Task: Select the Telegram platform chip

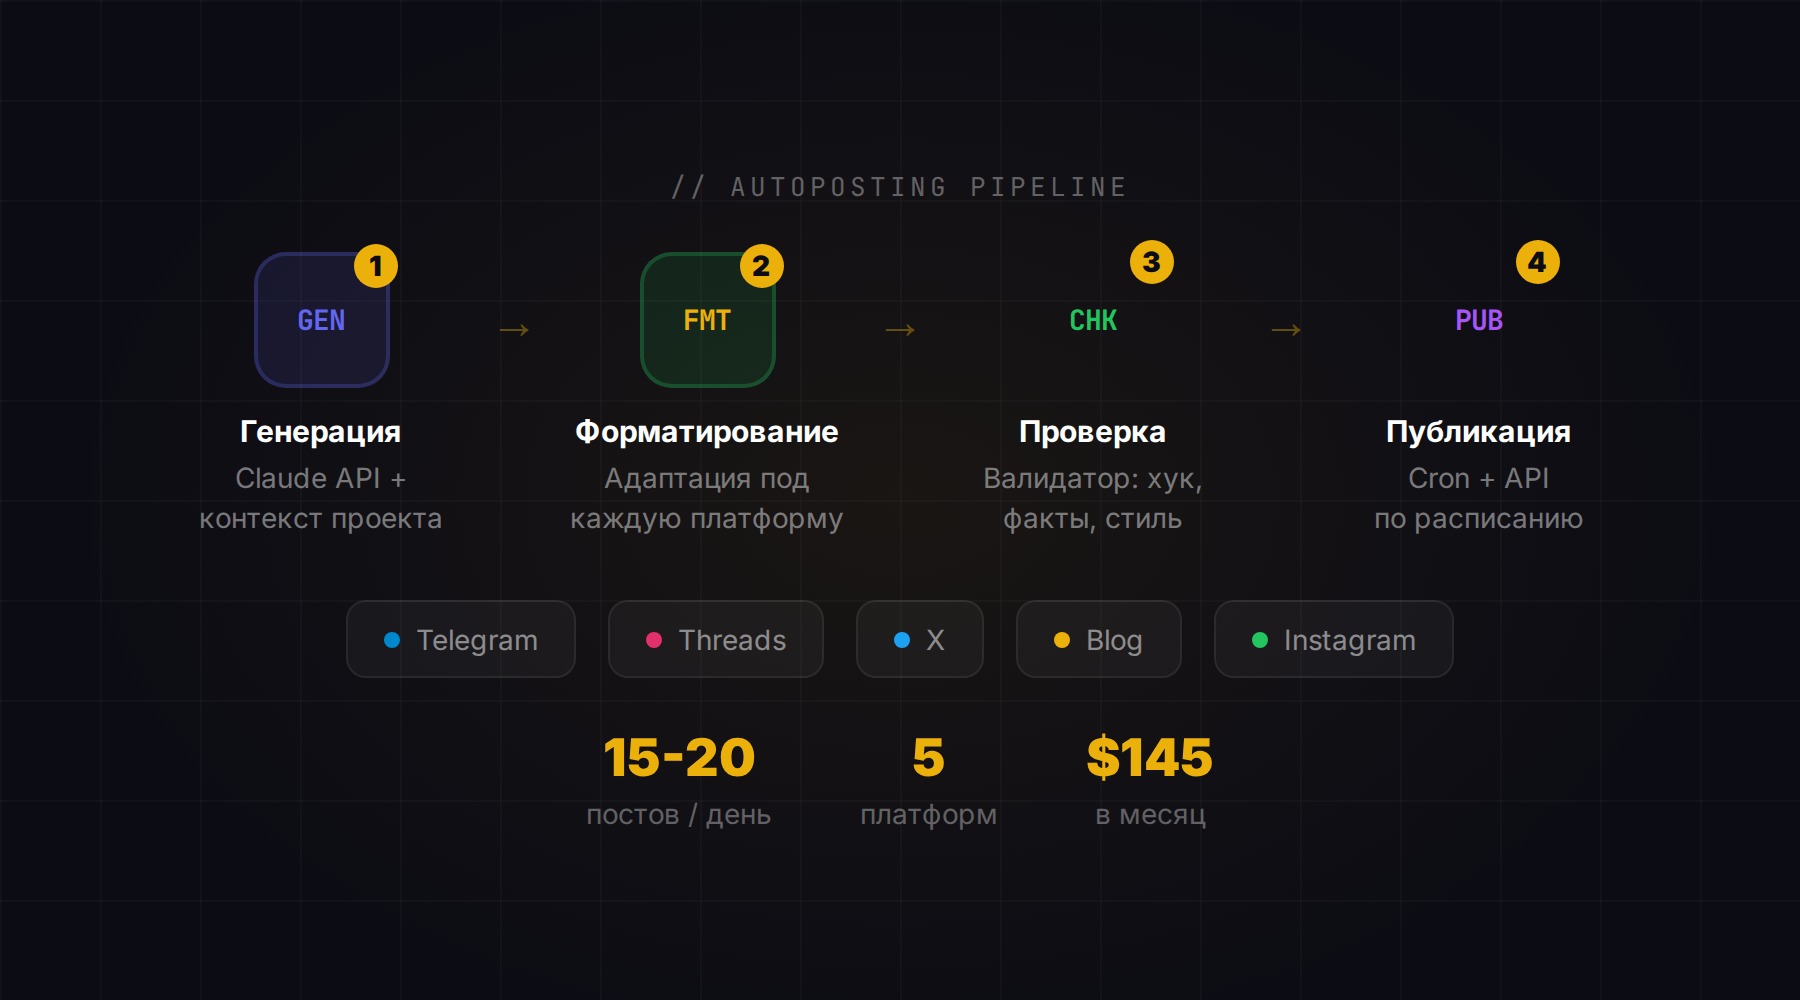Action: [x=461, y=640]
